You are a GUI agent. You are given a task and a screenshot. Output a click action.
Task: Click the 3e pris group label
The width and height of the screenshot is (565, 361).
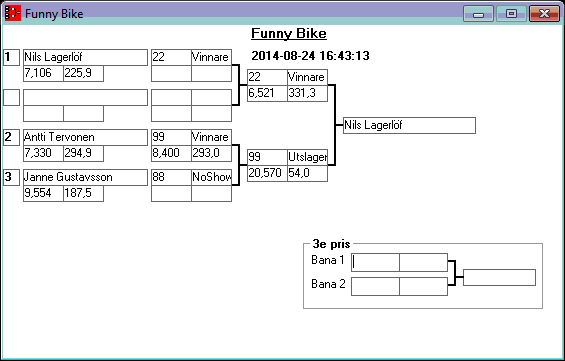pyautogui.click(x=331, y=244)
